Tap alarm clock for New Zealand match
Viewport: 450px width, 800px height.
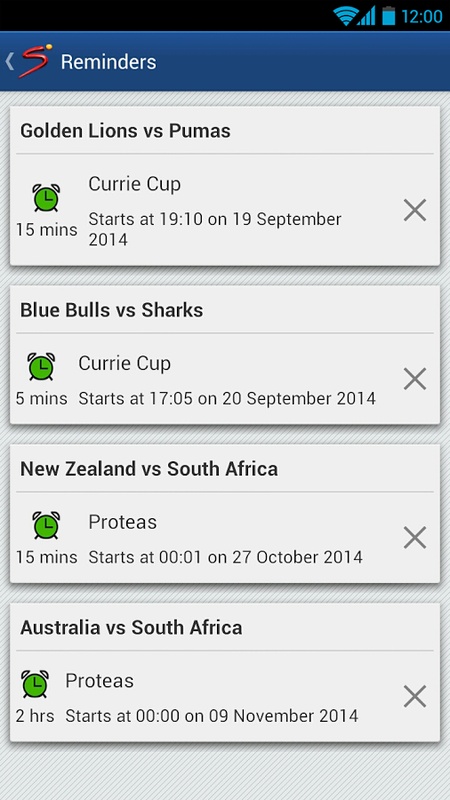[46, 526]
